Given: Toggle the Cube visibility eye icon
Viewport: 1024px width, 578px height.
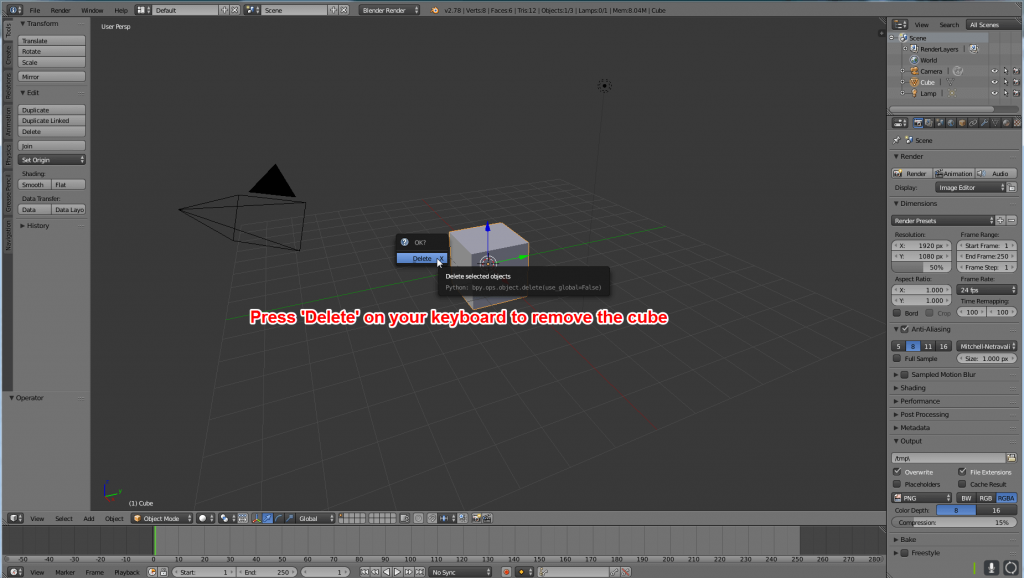Looking at the screenshot, I should tap(994, 82).
